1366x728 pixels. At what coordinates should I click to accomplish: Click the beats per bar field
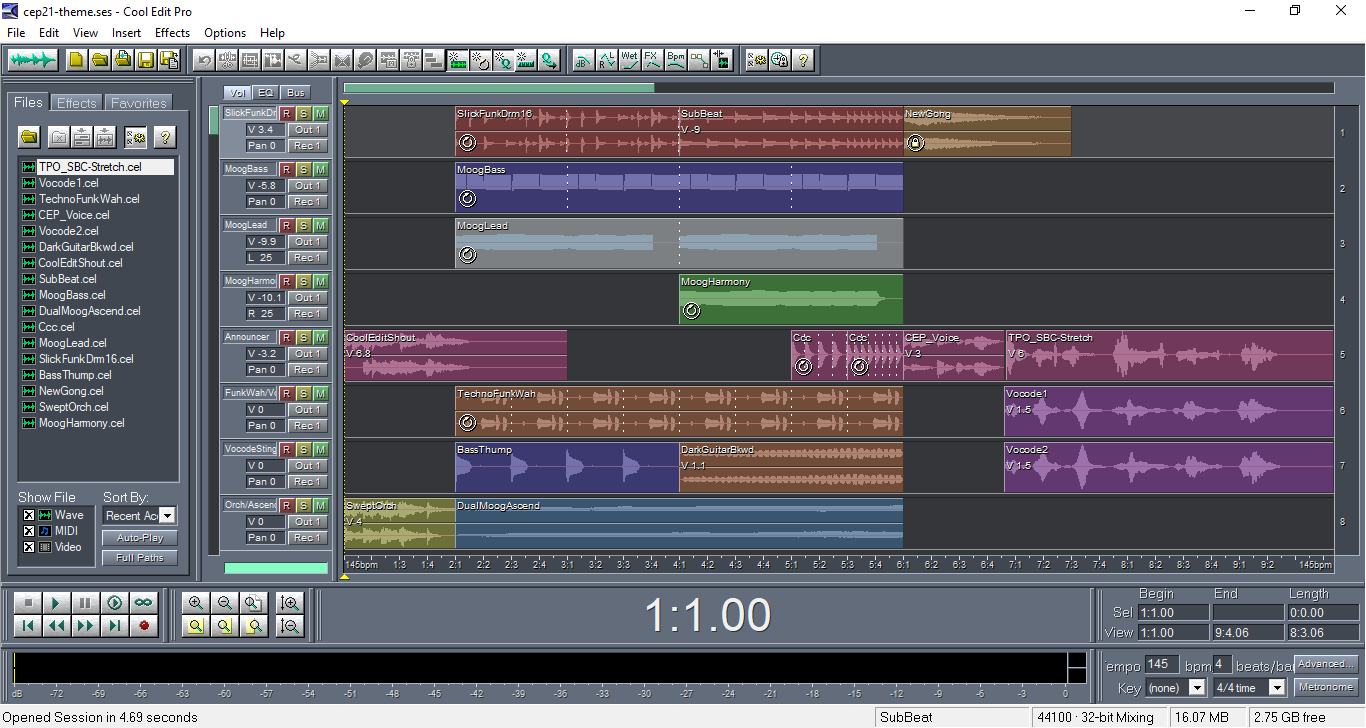tap(1222, 664)
